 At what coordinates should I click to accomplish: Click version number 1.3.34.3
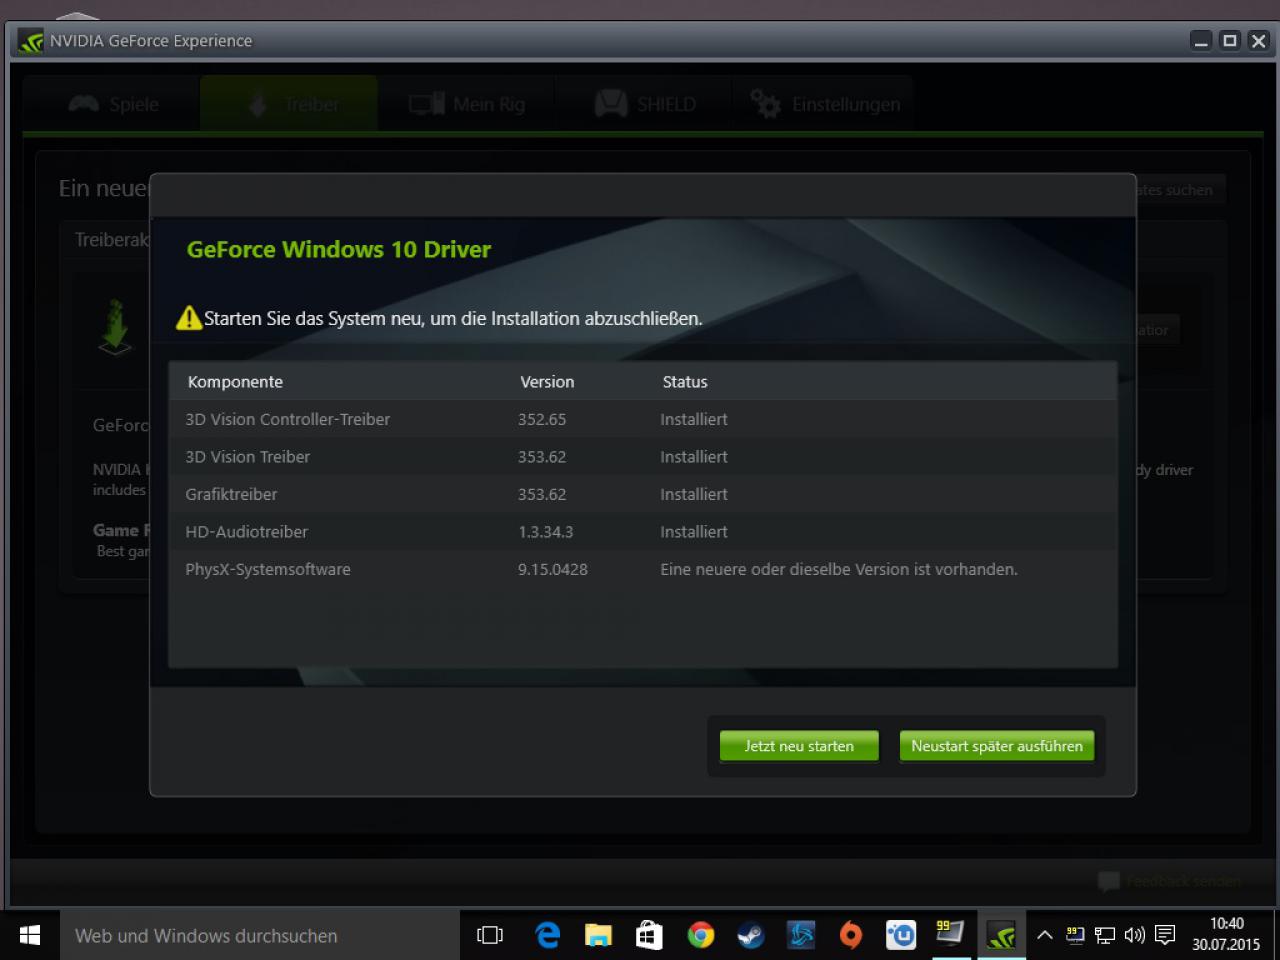(545, 532)
